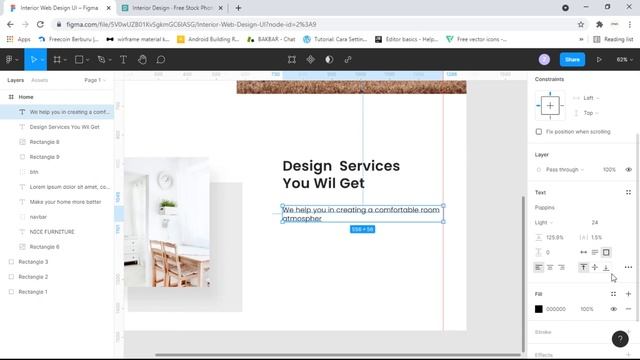This screenshot has width=640, height=360.
Task: Open zoom level 62% dropdown
Action: (x=624, y=60)
